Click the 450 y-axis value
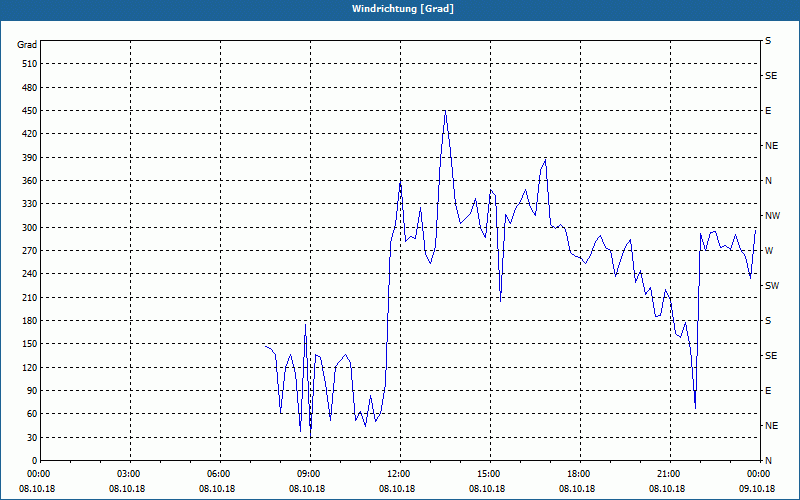 [30, 111]
